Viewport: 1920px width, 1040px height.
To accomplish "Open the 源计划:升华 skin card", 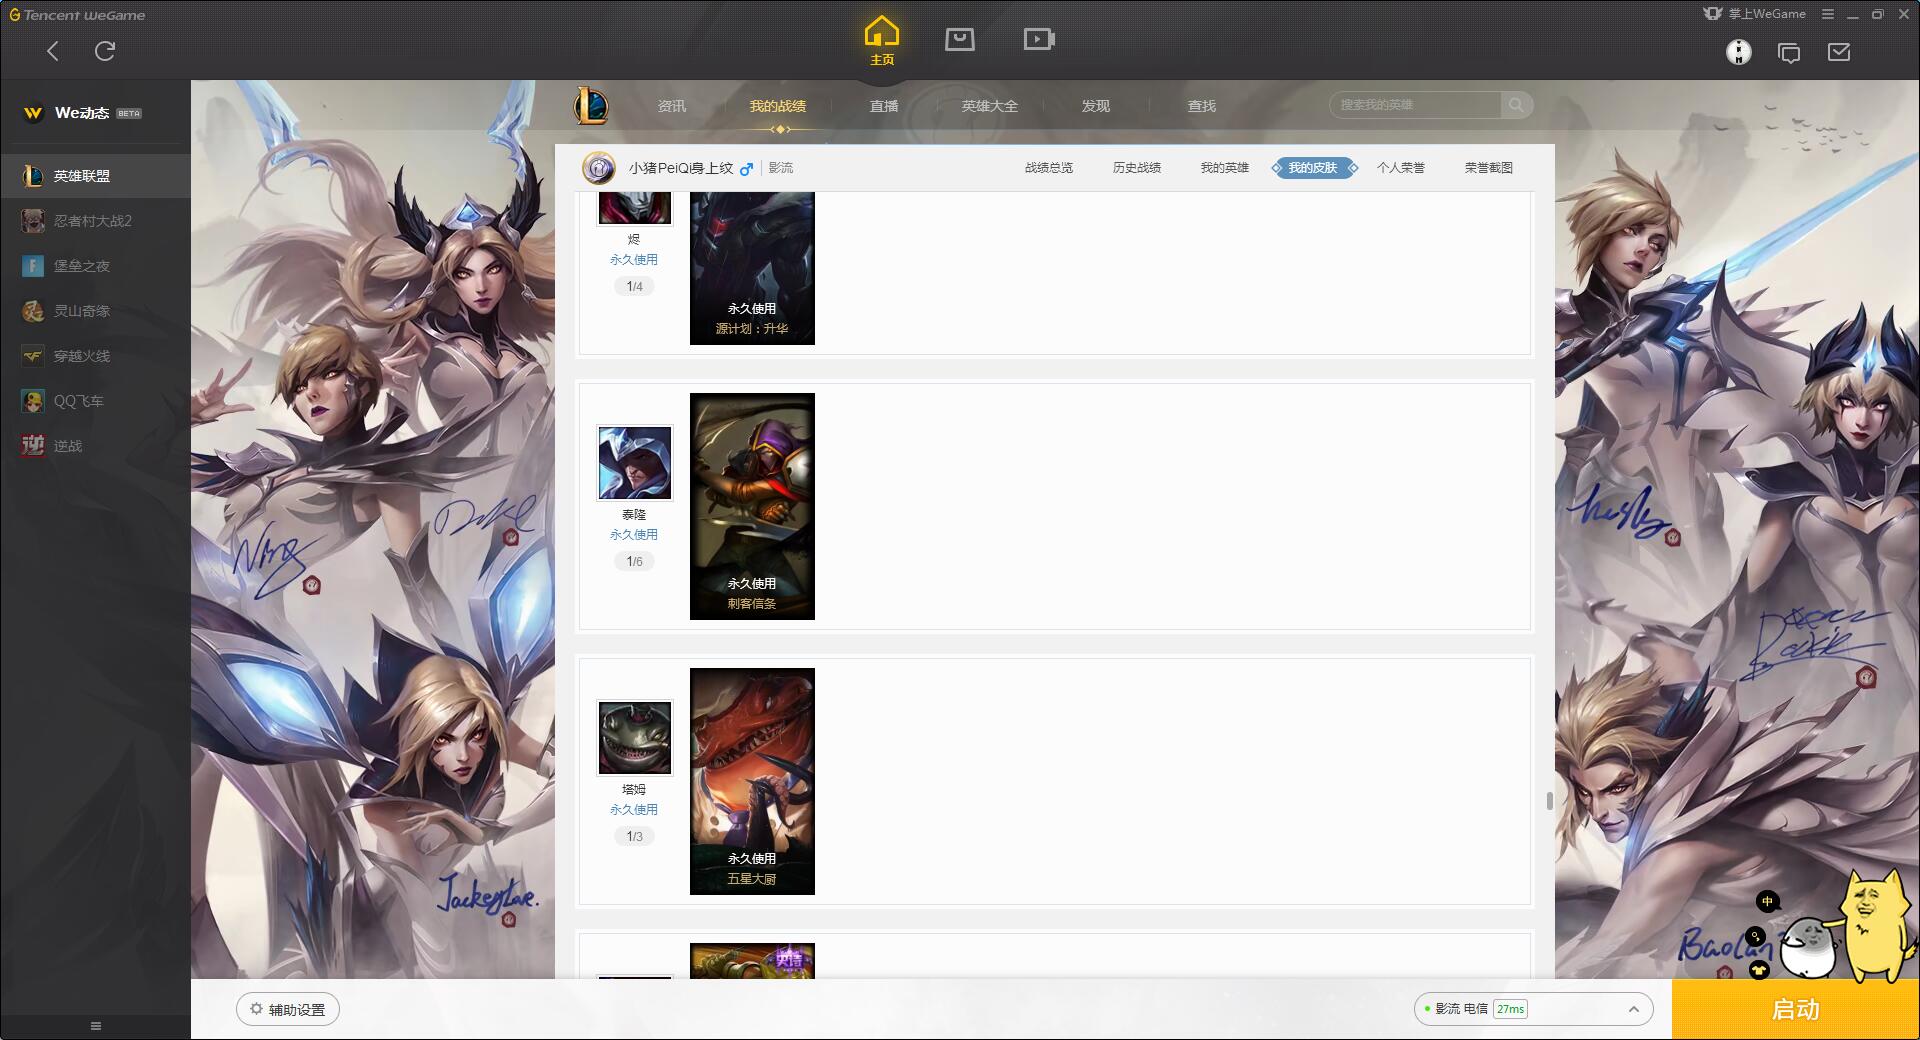I will point(752,268).
